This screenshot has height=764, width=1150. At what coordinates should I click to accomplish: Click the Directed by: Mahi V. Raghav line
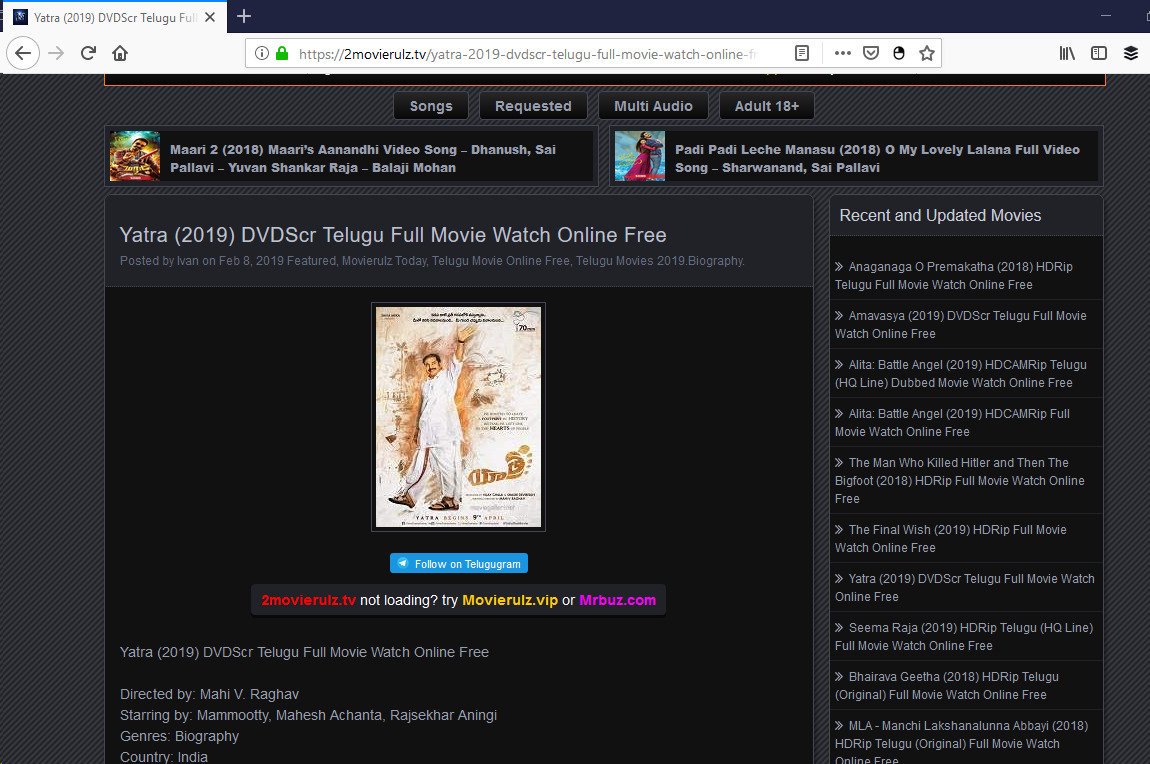[x=210, y=694]
